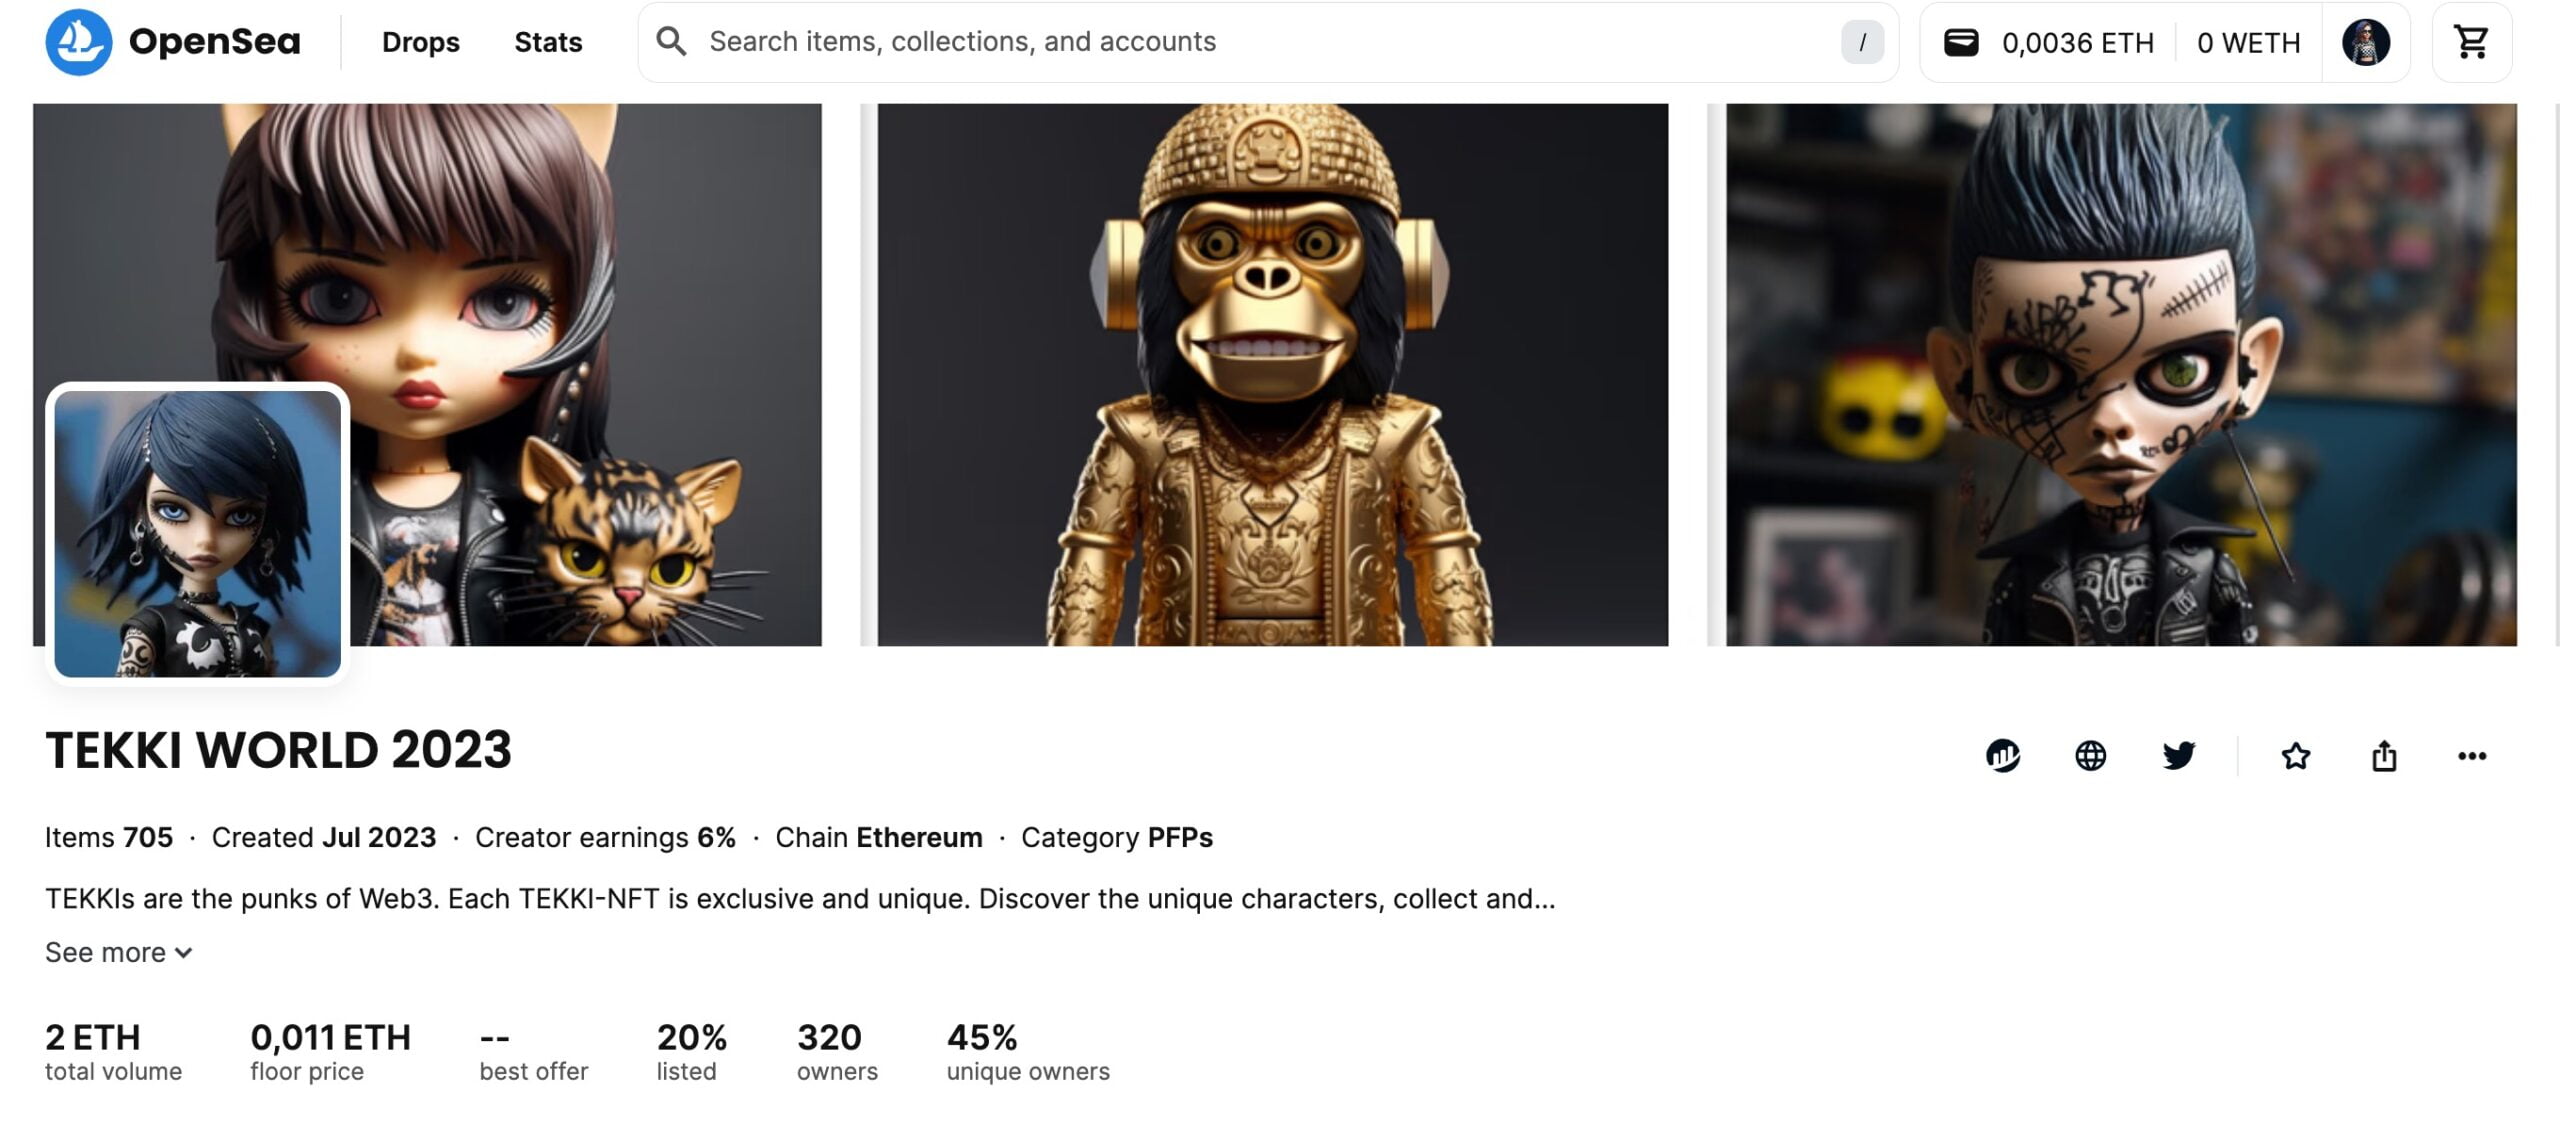Expand description with See more

pos(118,952)
